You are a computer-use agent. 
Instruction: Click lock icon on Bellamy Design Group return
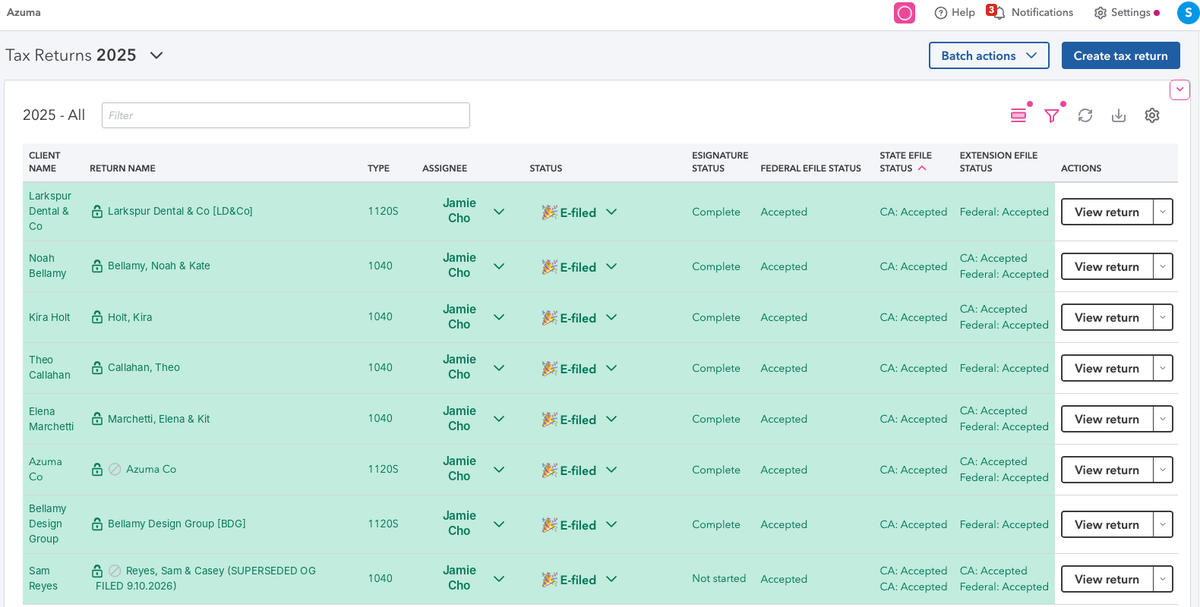pyautogui.click(x=97, y=524)
